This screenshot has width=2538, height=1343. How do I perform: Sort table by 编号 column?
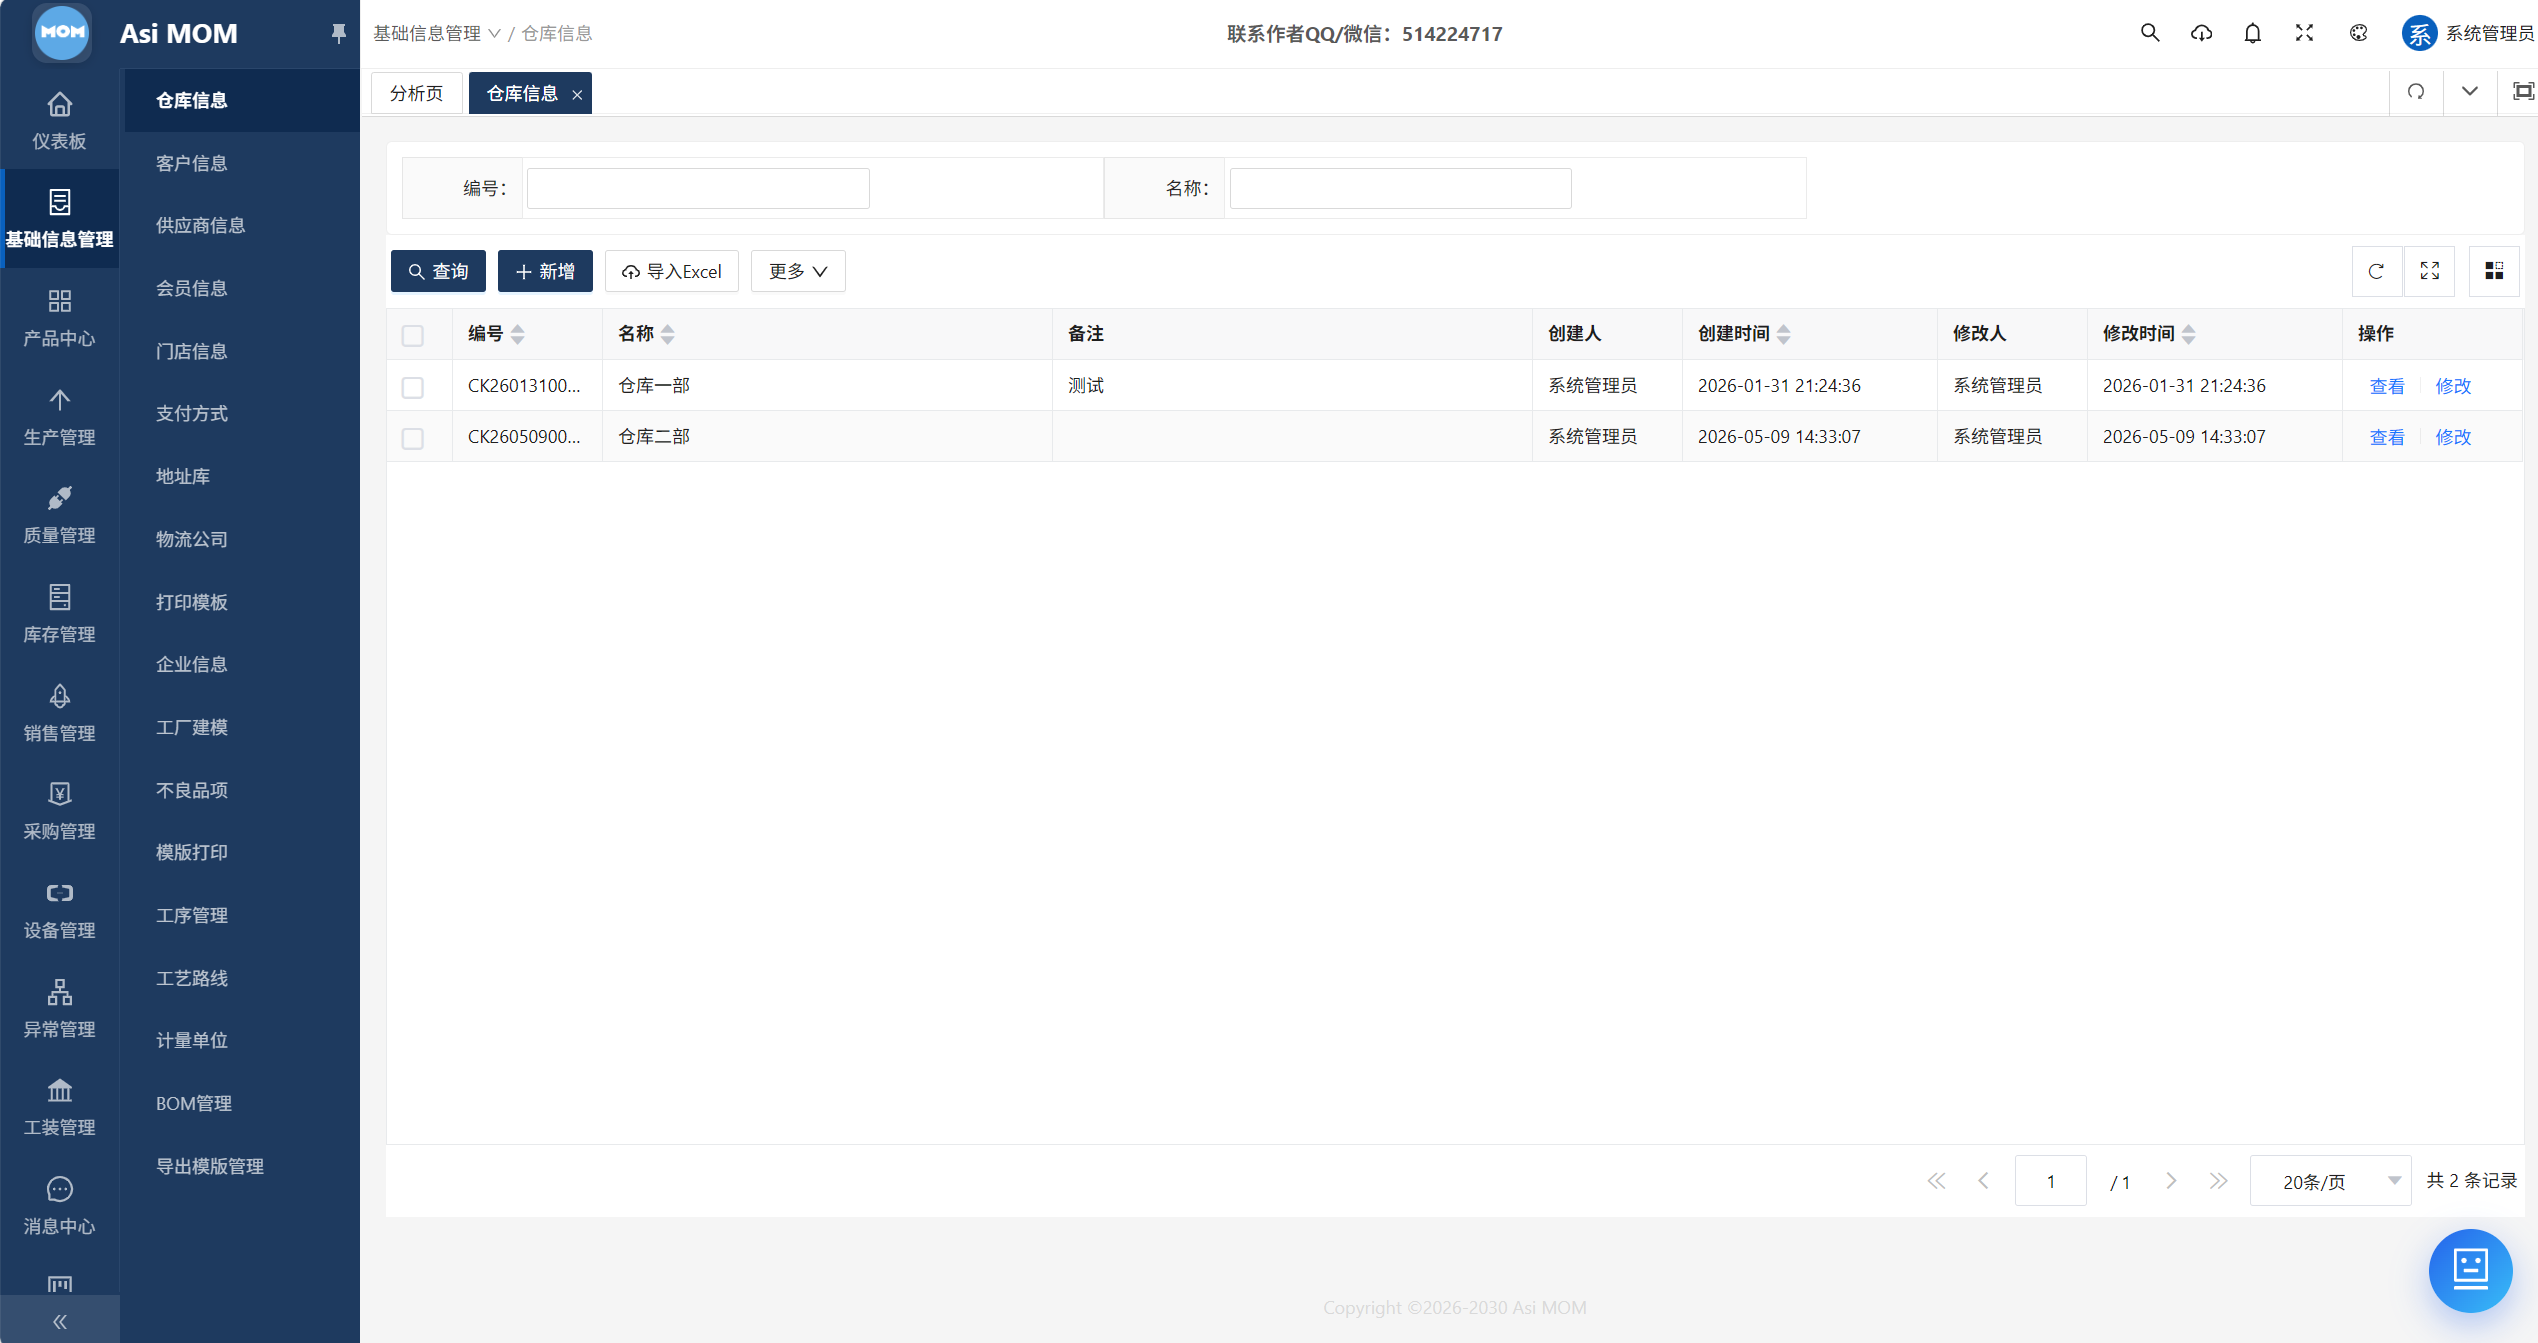coord(517,334)
